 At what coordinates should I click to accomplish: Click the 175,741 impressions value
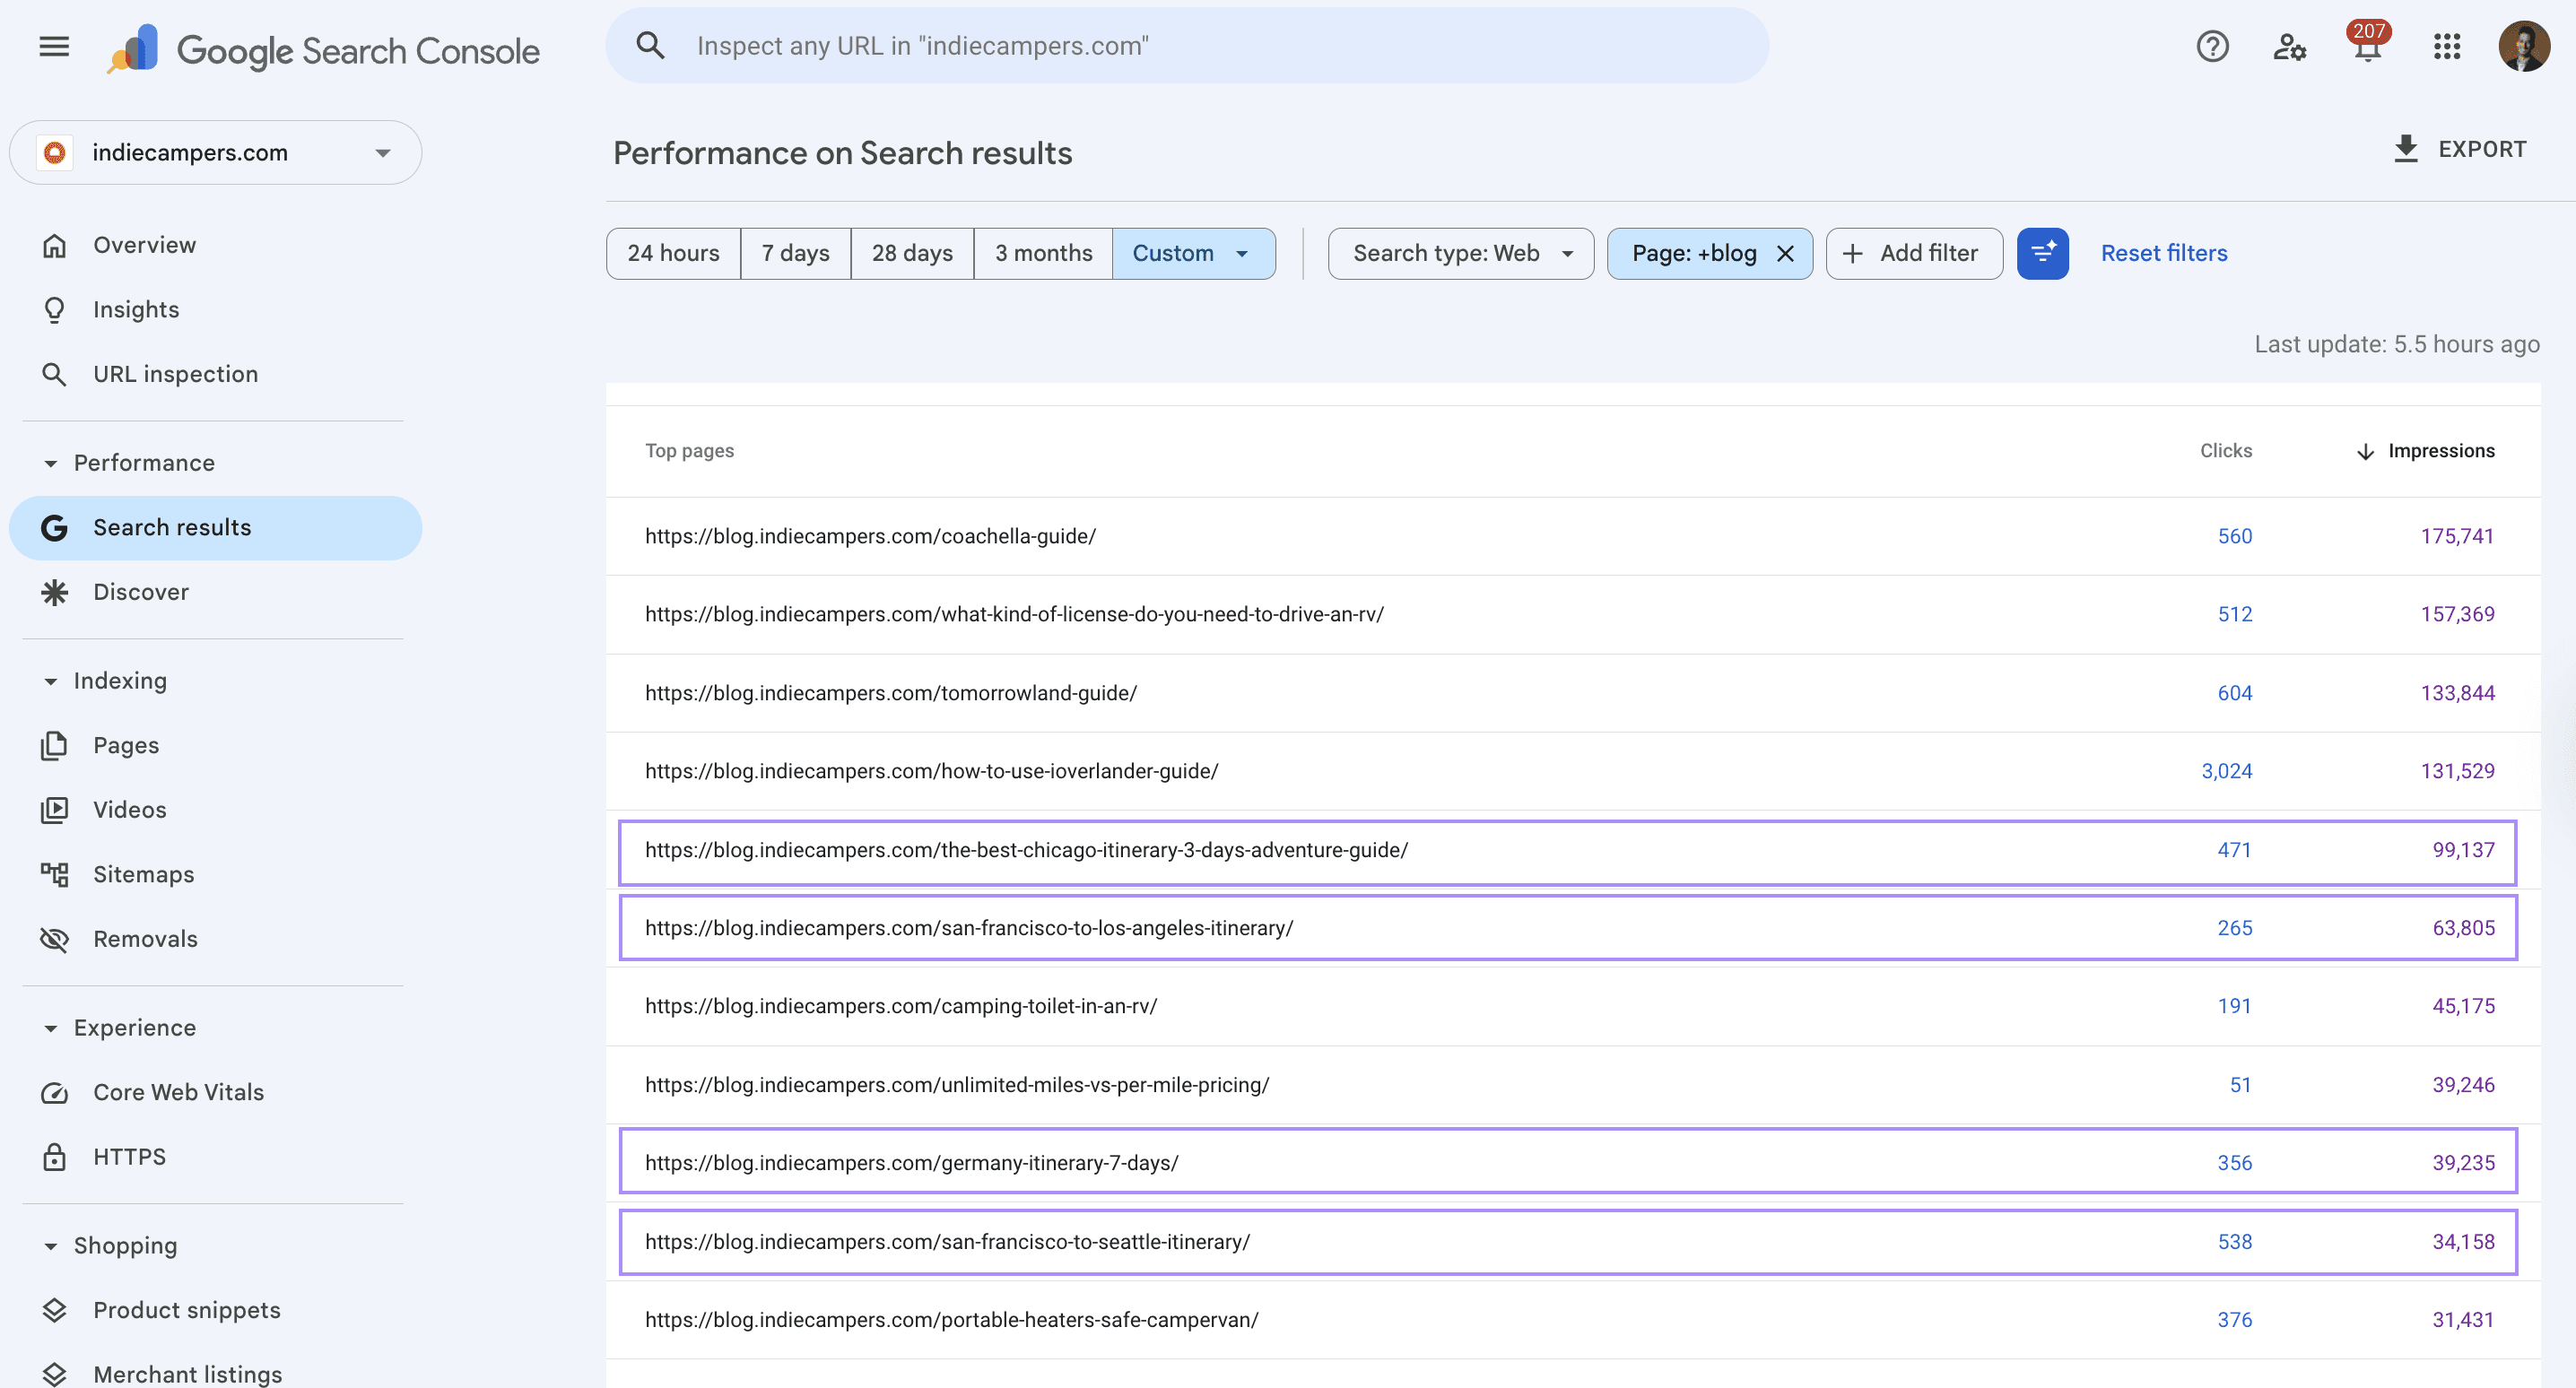coord(2457,536)
